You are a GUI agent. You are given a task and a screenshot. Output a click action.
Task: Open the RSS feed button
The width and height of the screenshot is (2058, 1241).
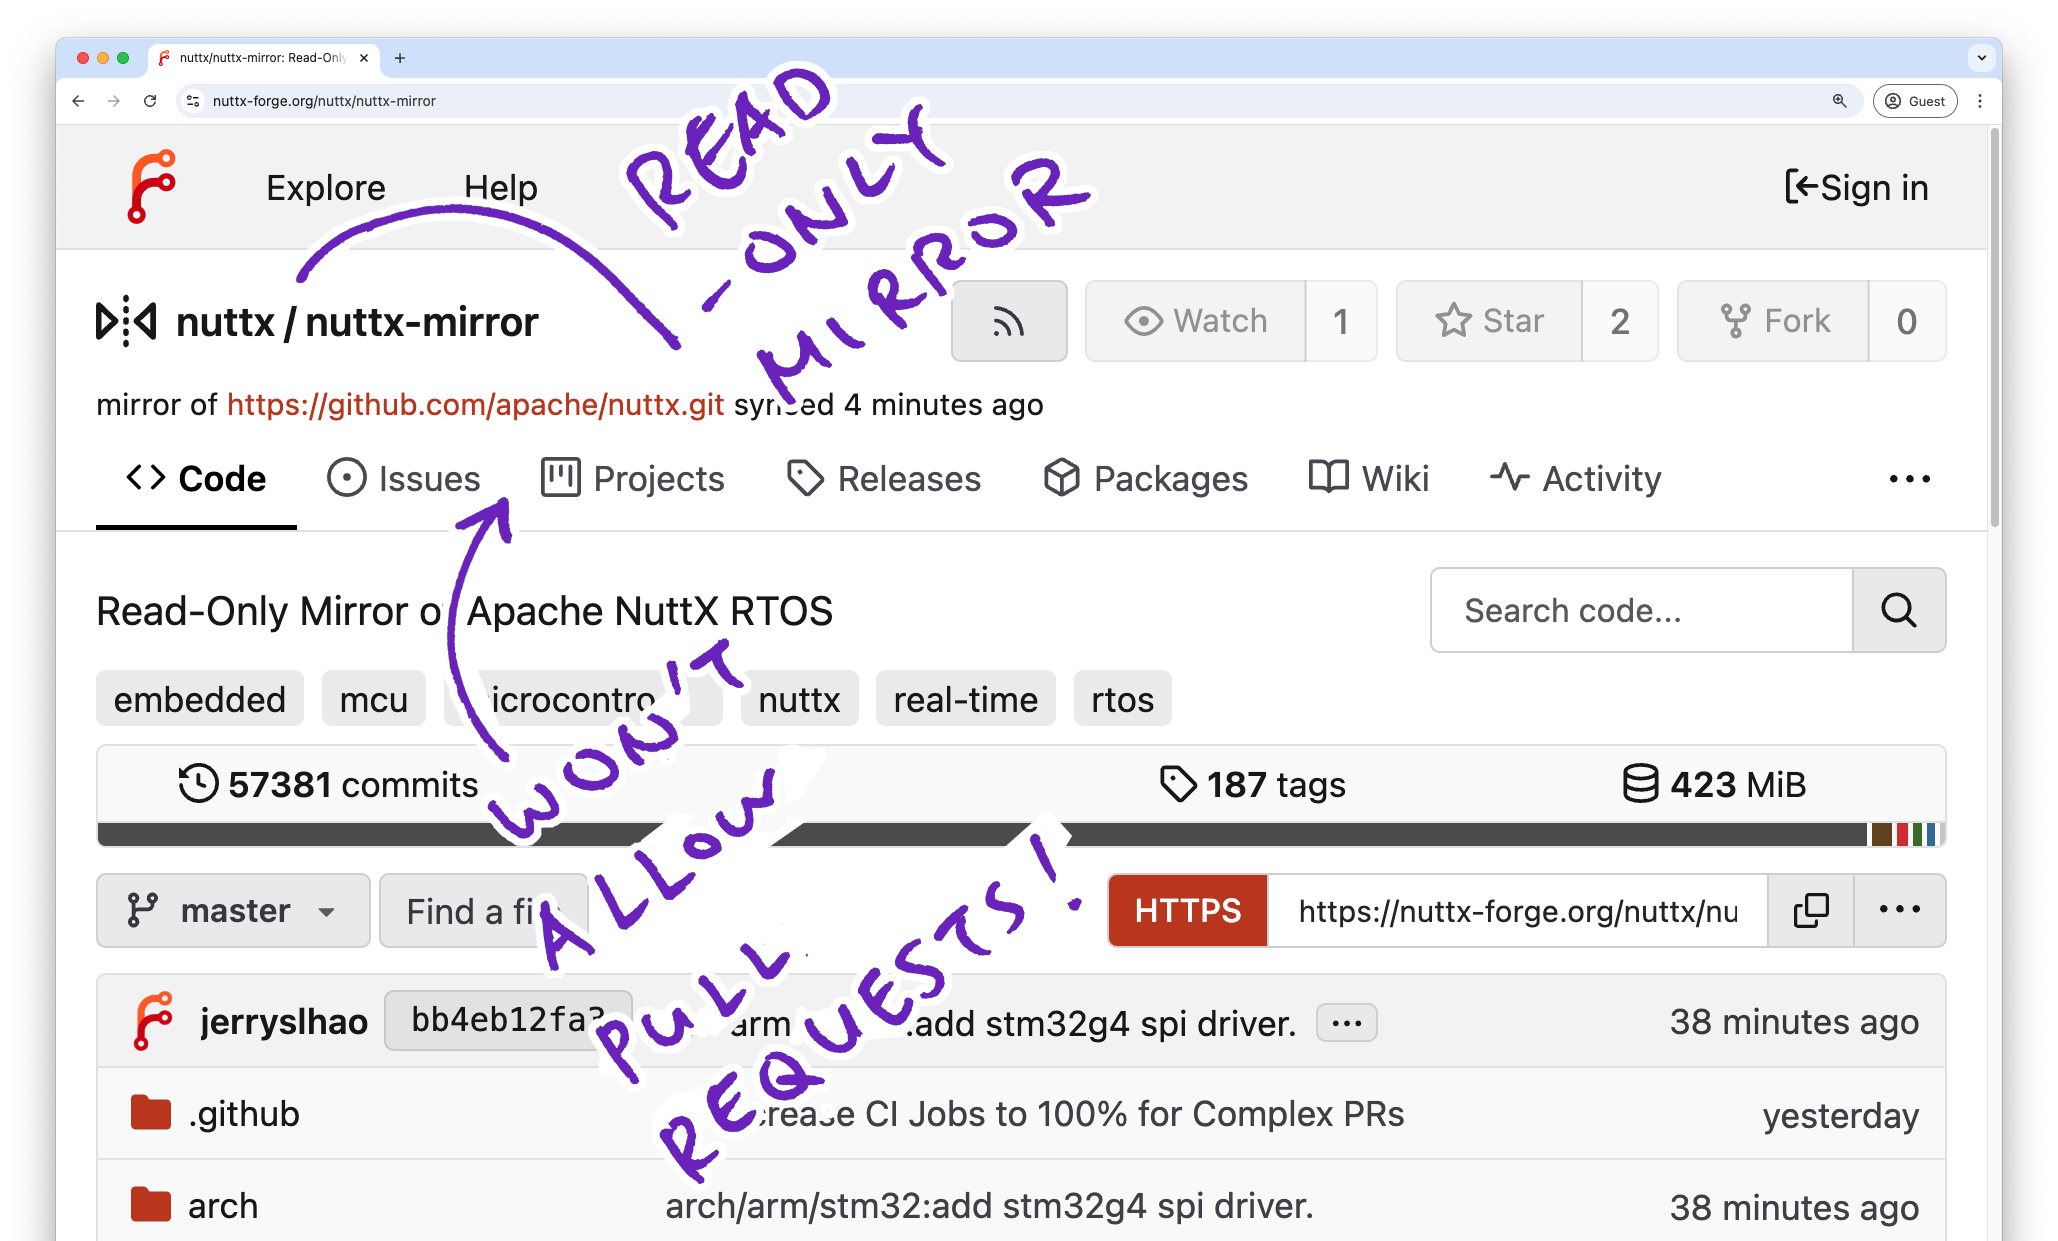pyautogui.click(x=1009, y=321)
